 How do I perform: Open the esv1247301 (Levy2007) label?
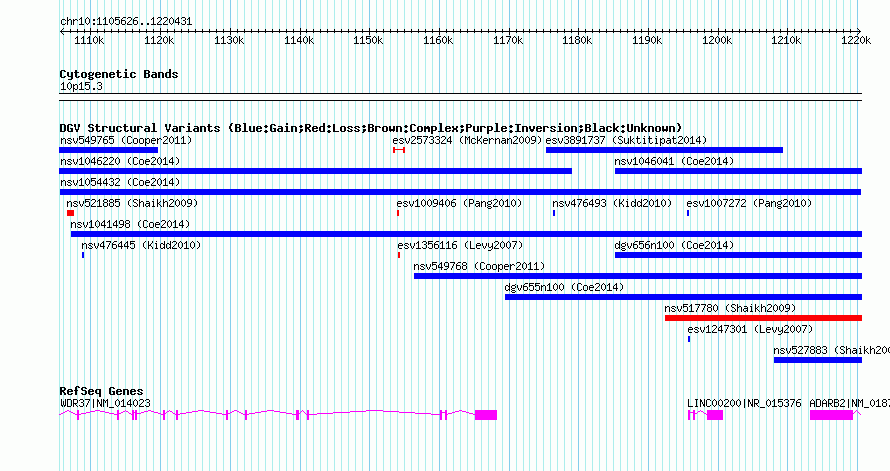(750, 329)
